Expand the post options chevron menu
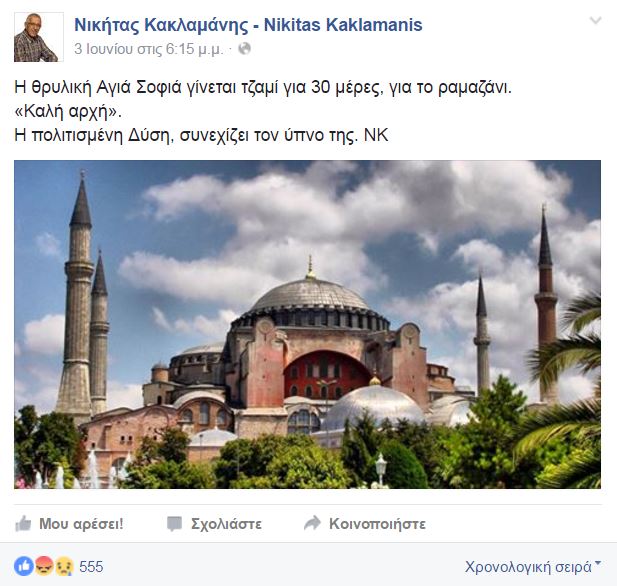The image size is (617, 586). tap(595, 20)
